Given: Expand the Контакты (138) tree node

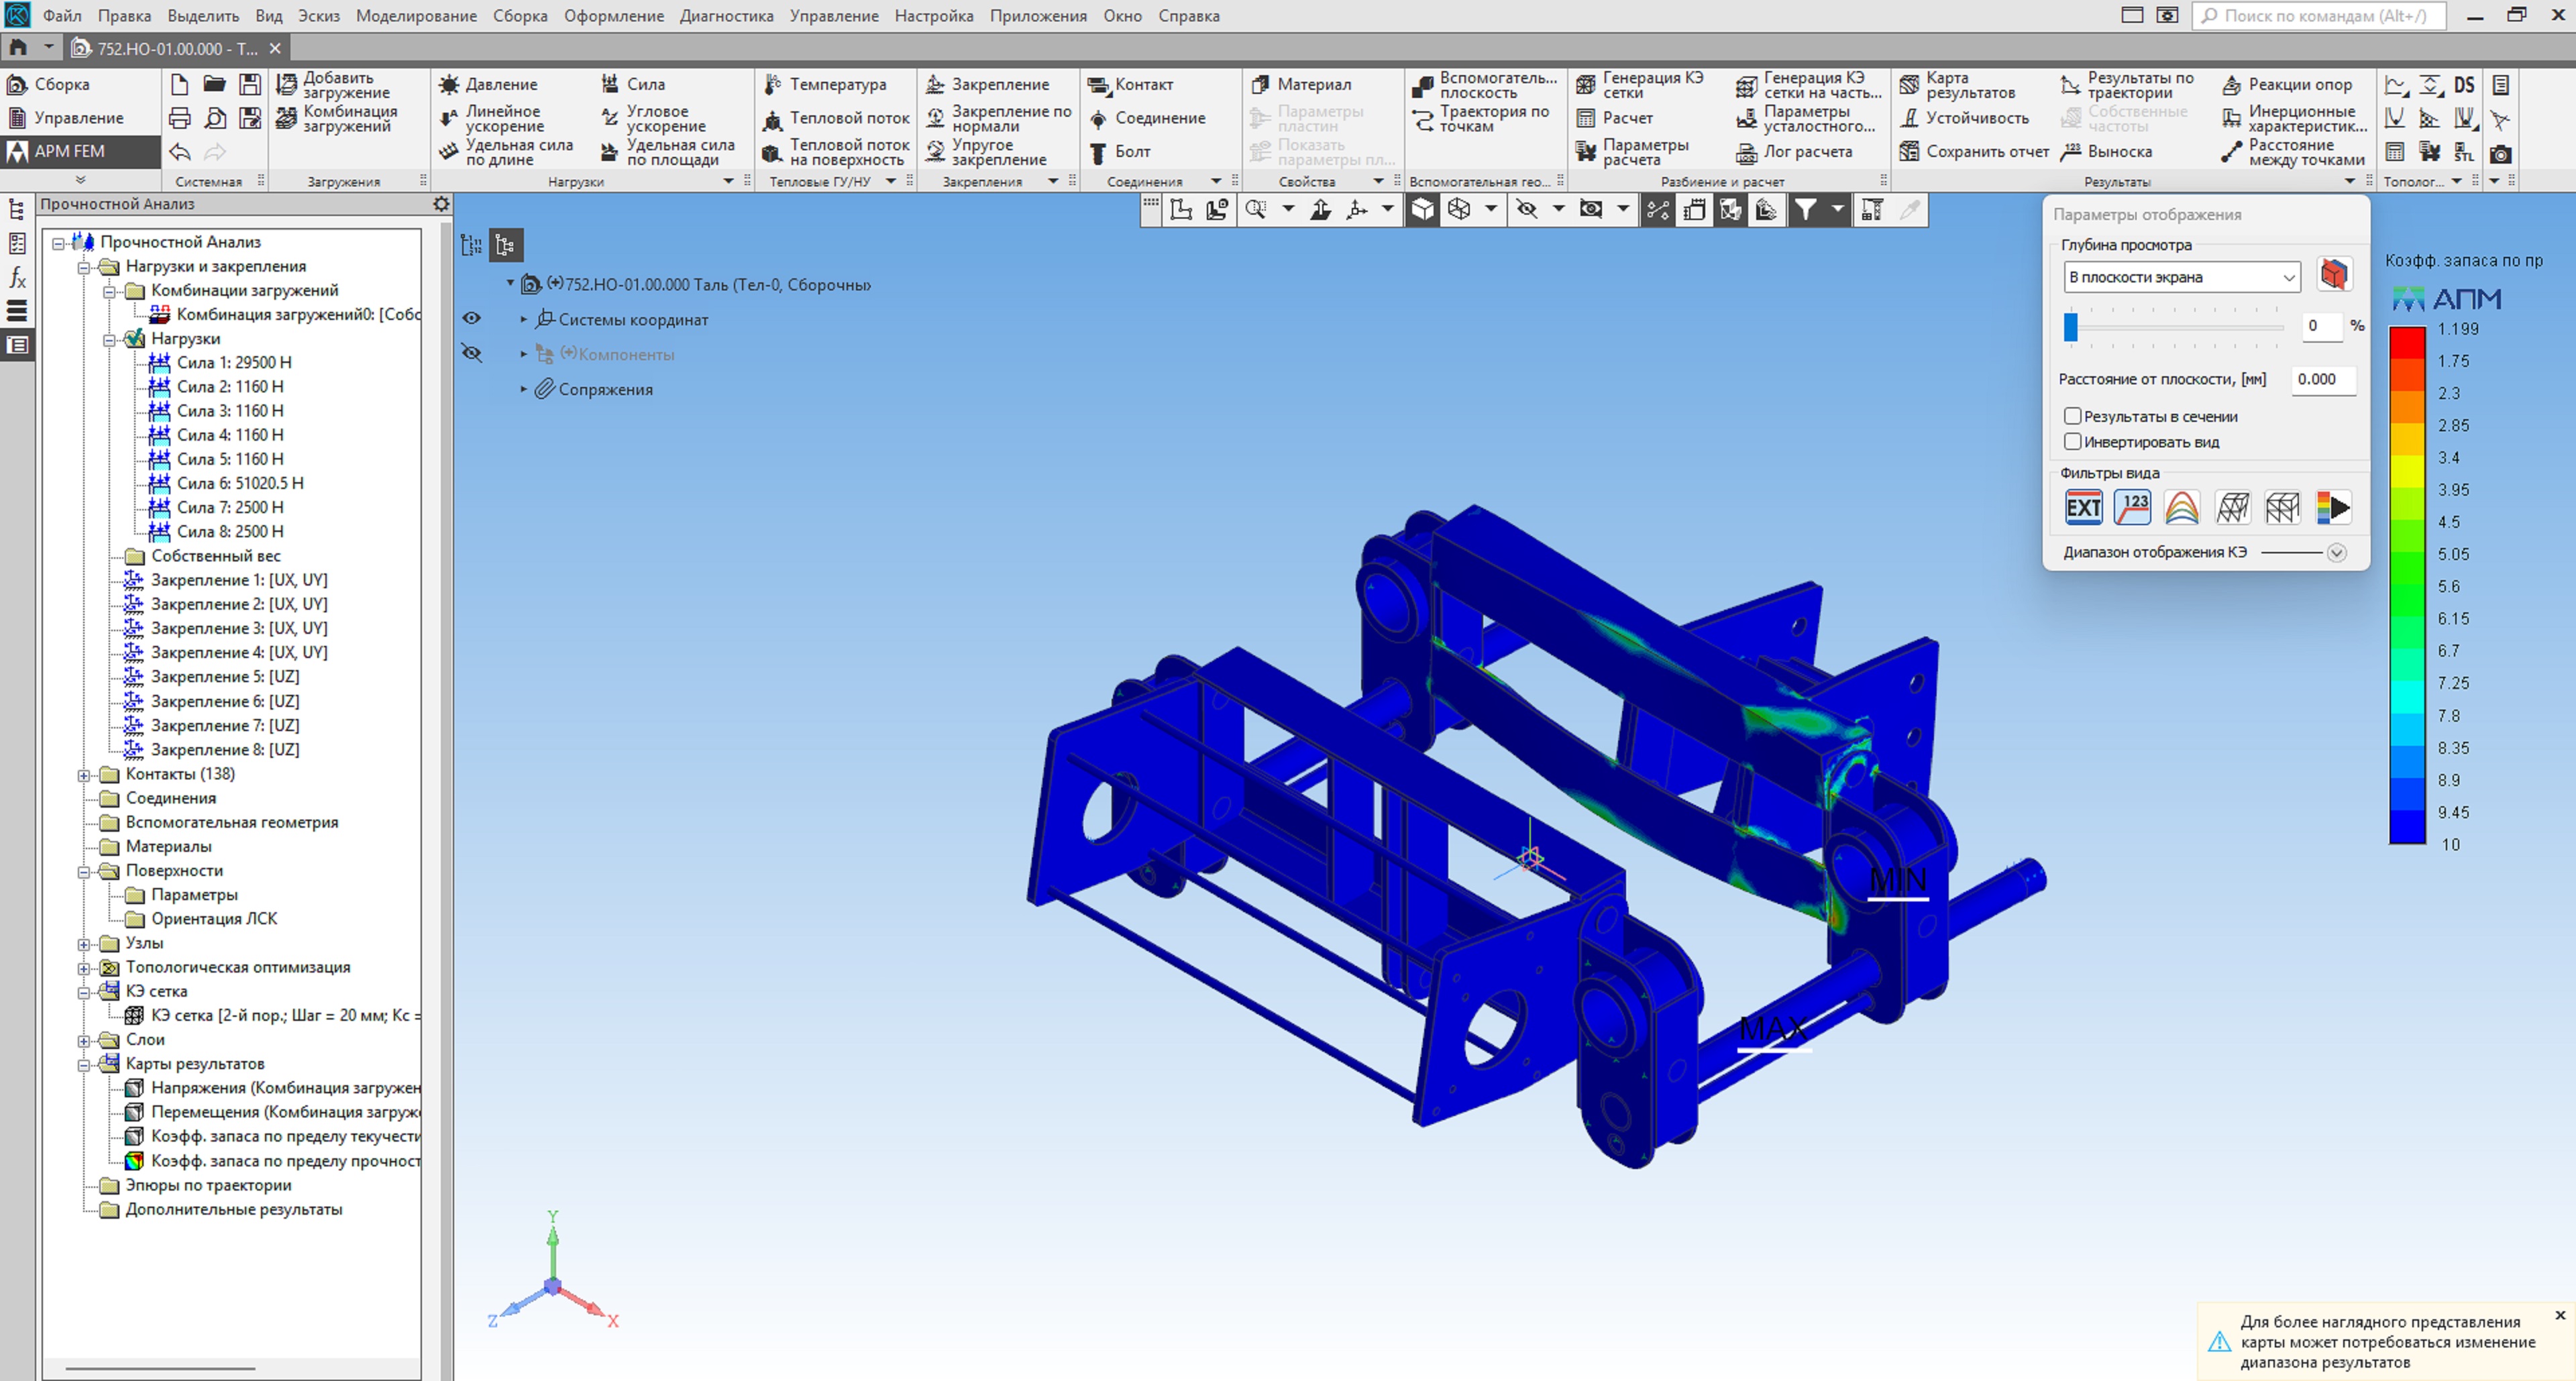Looking at the screenshot, I should [85, 775].
